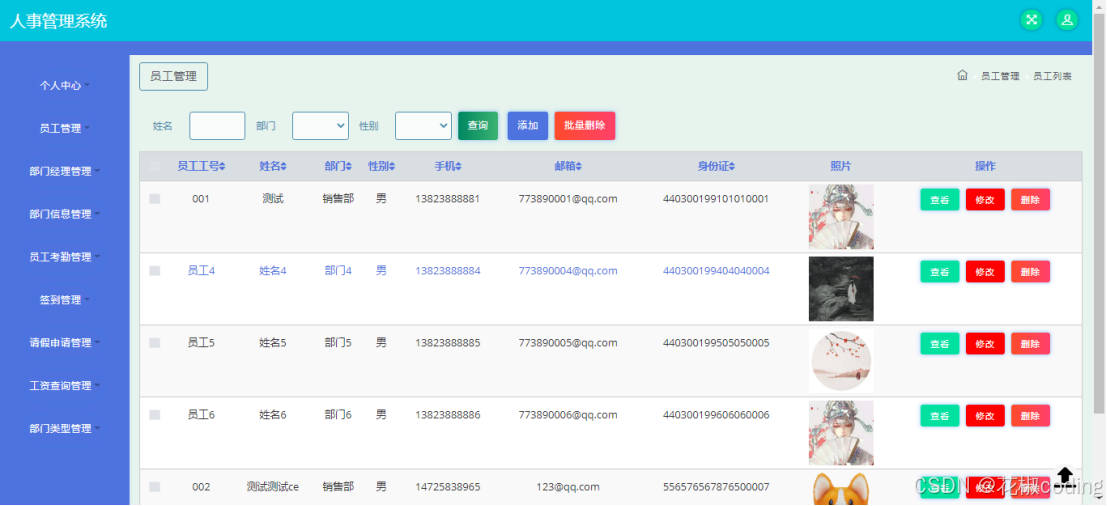
Task: Click email 773890004@qq.com cell
Action: coord(568,271)
